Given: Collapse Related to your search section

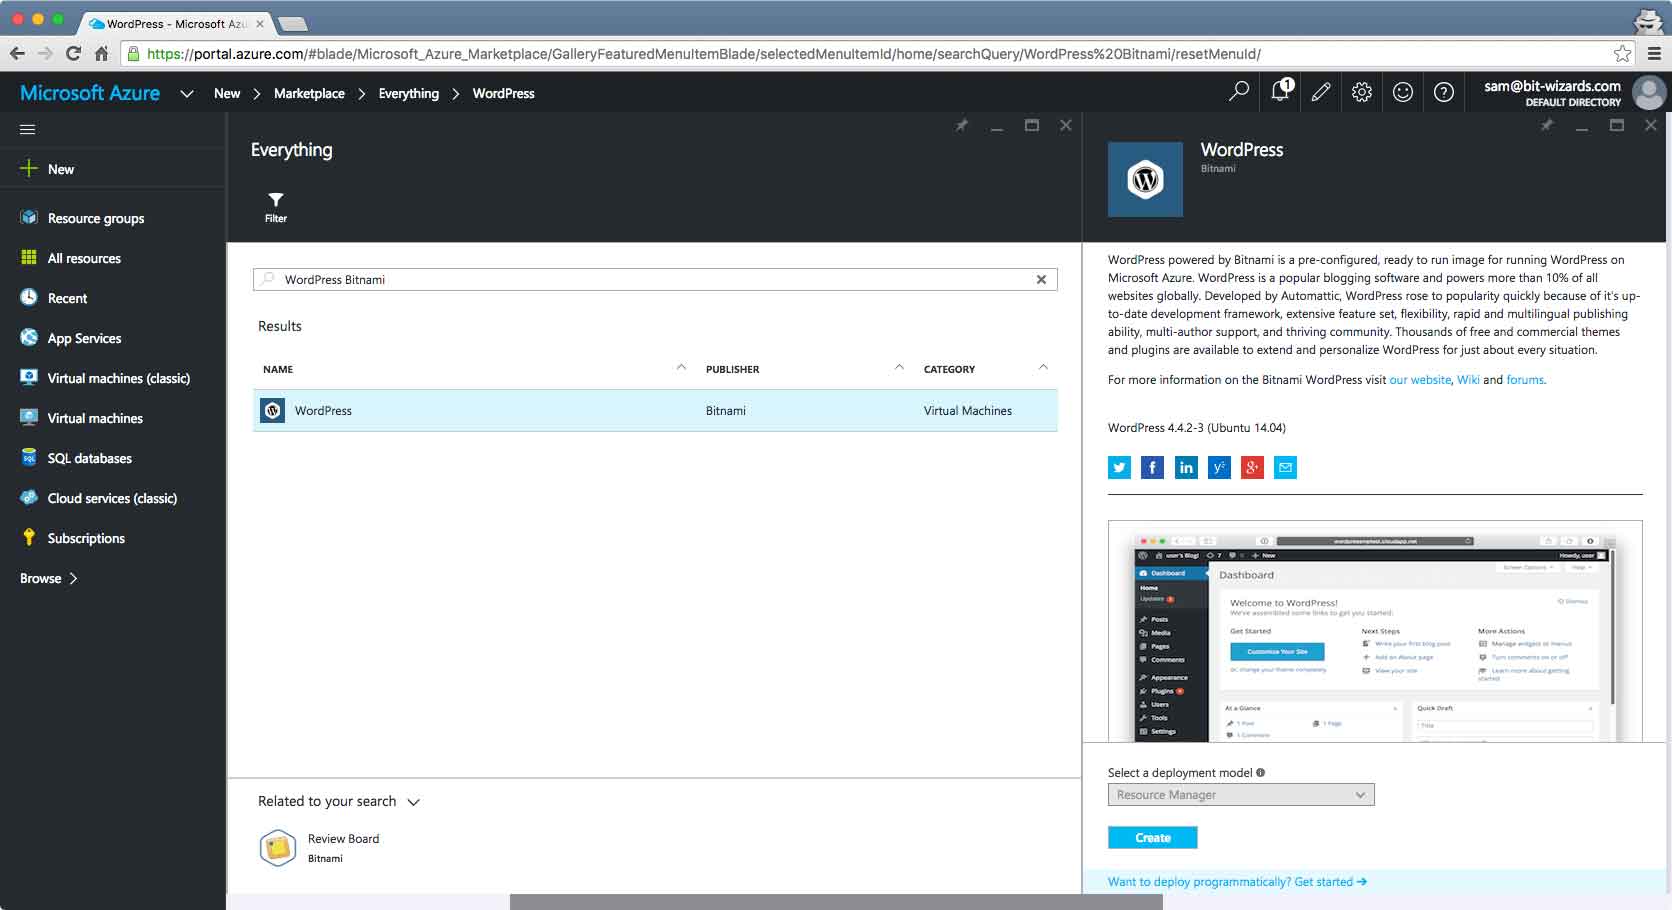Looking at the screenshot, I should (414, 802).
